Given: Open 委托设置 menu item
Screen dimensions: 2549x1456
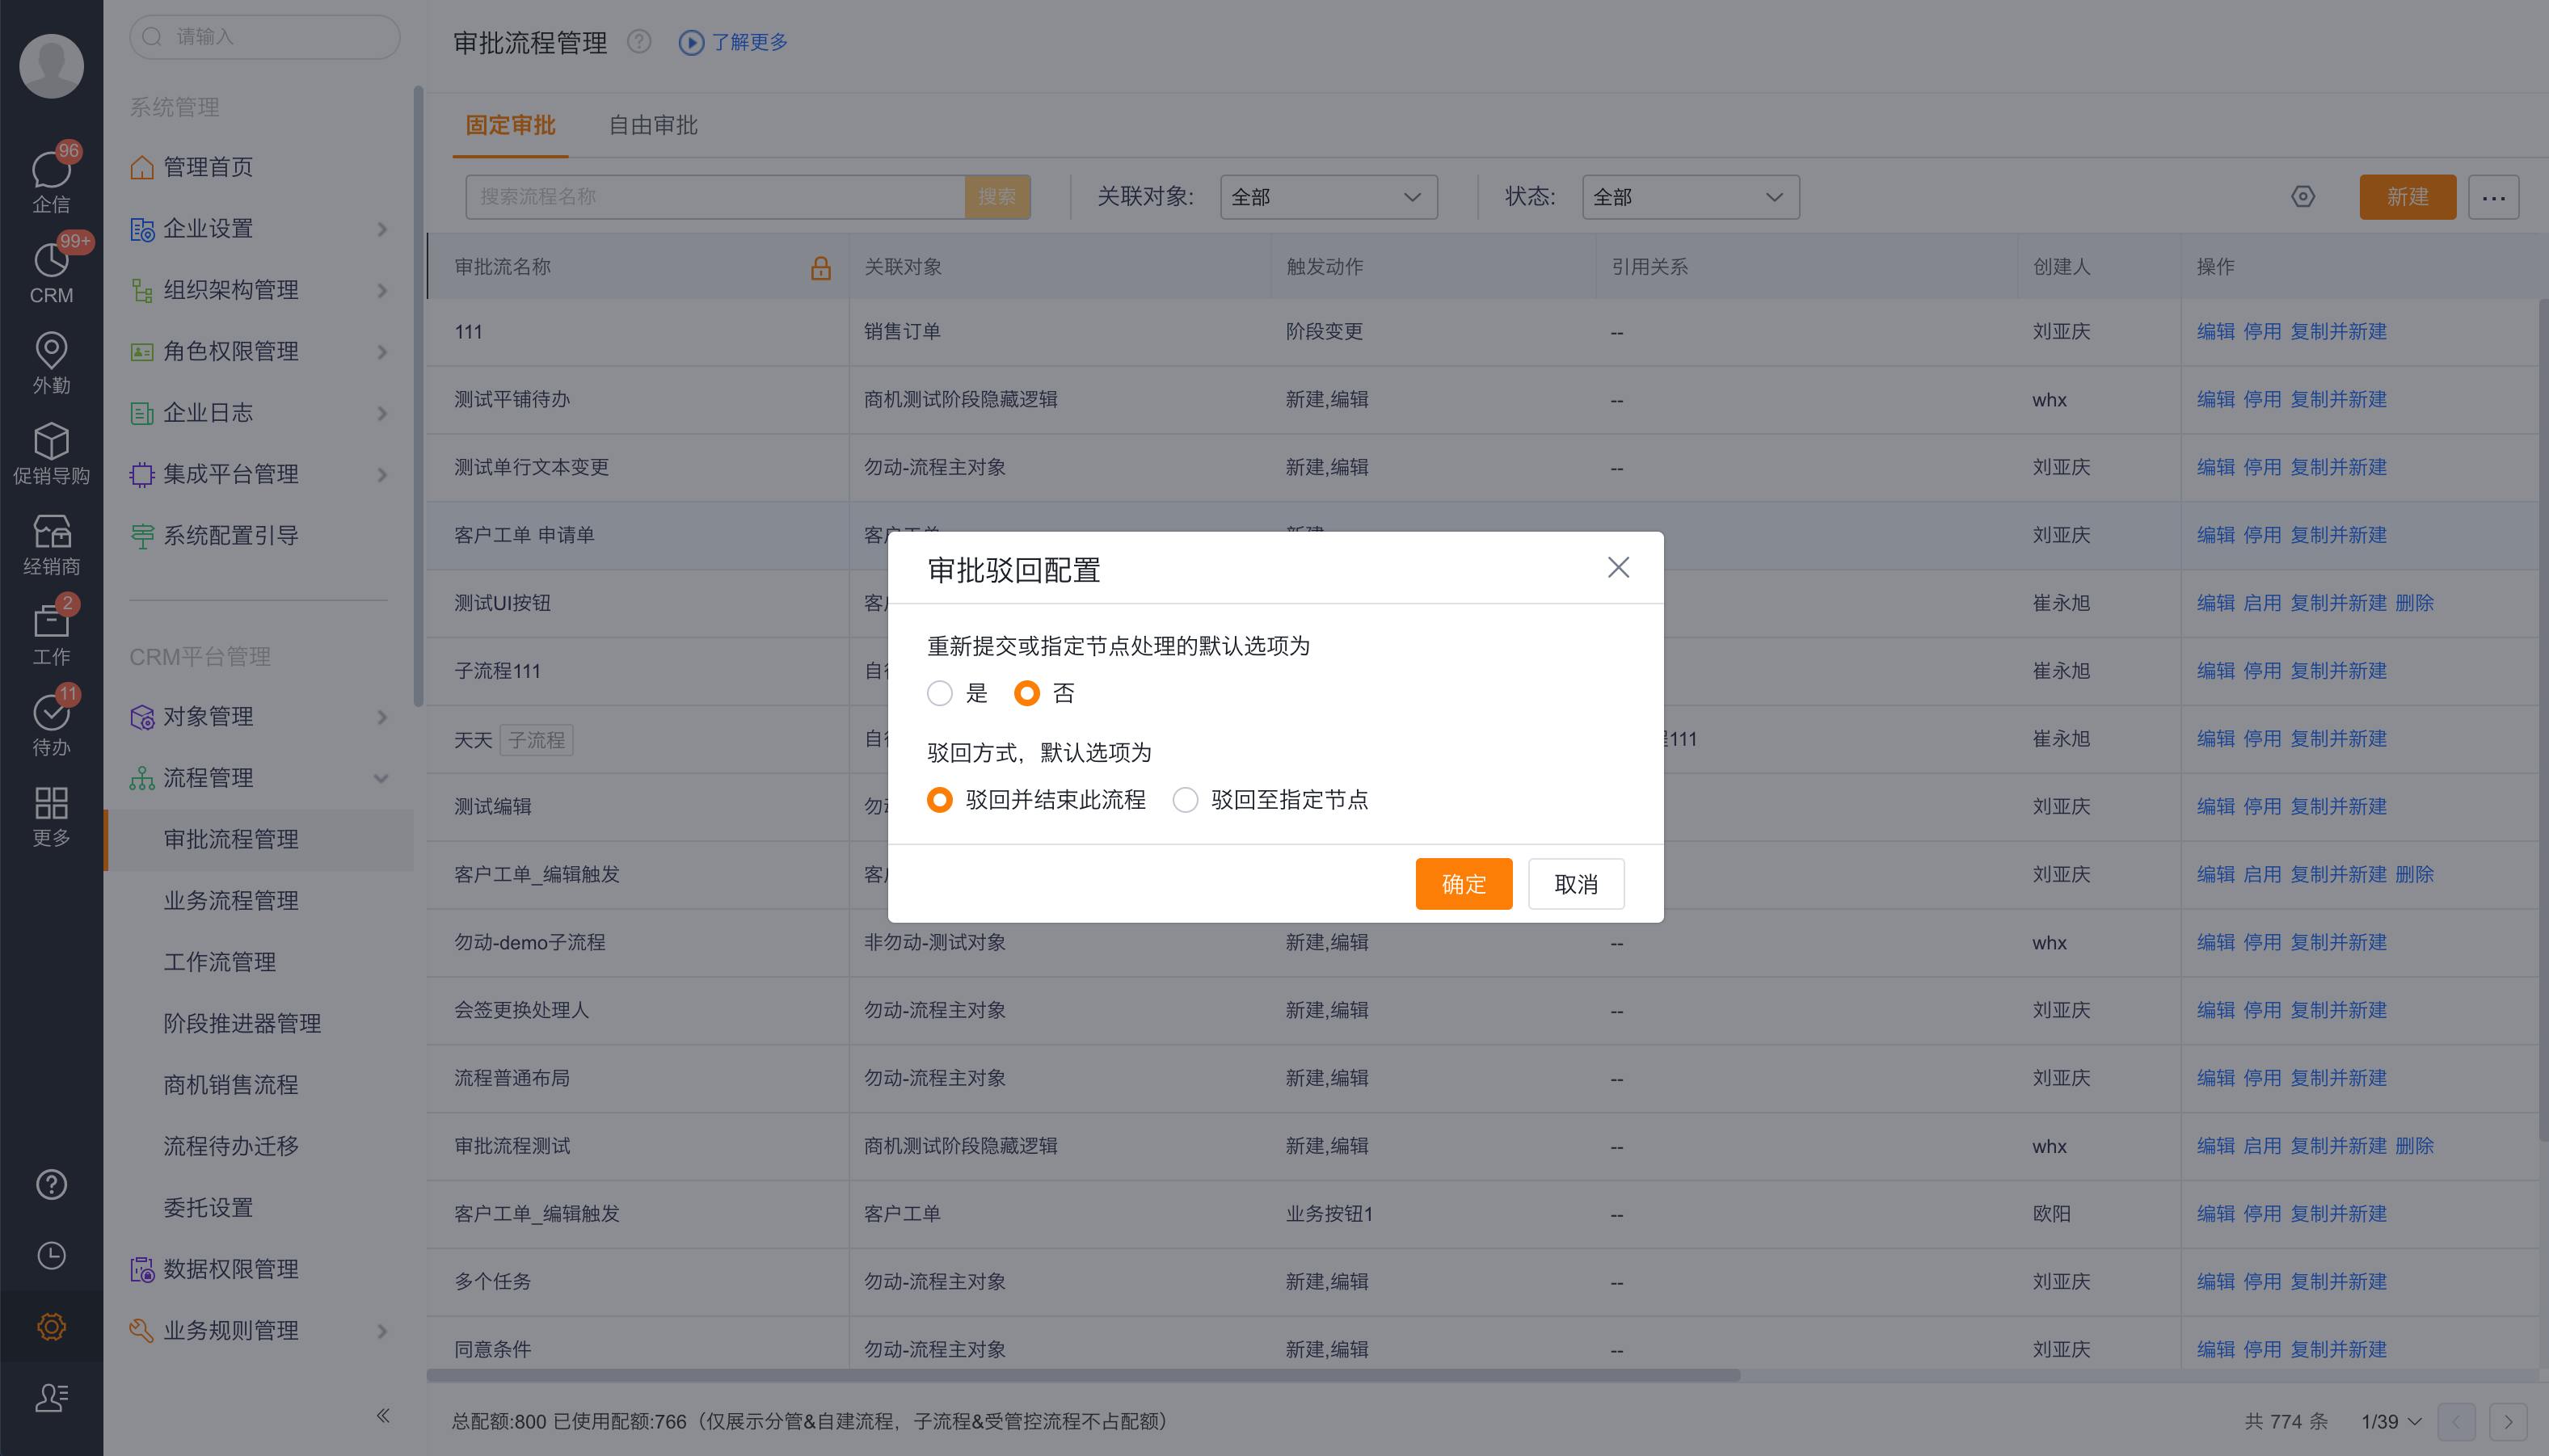Looking at the screenshot, I should pyautogui.click(x=208, y=1208).
